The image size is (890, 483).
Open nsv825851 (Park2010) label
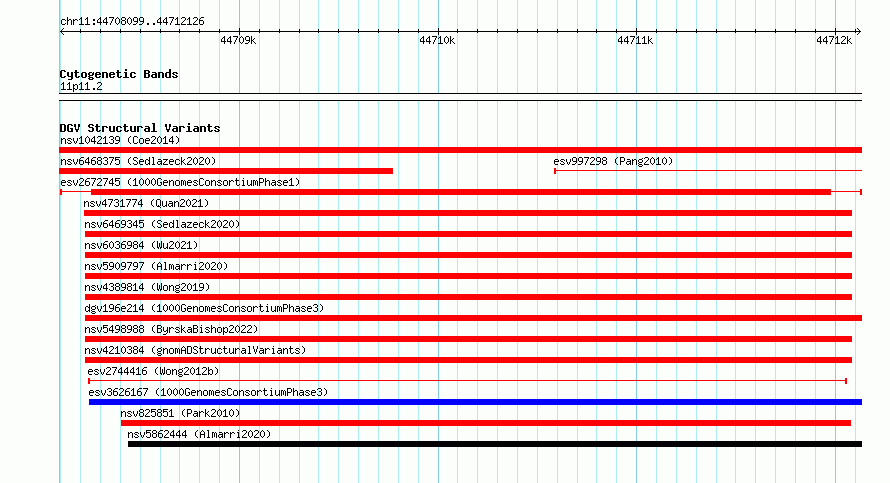pyautogui.click(x=180, y=413)
